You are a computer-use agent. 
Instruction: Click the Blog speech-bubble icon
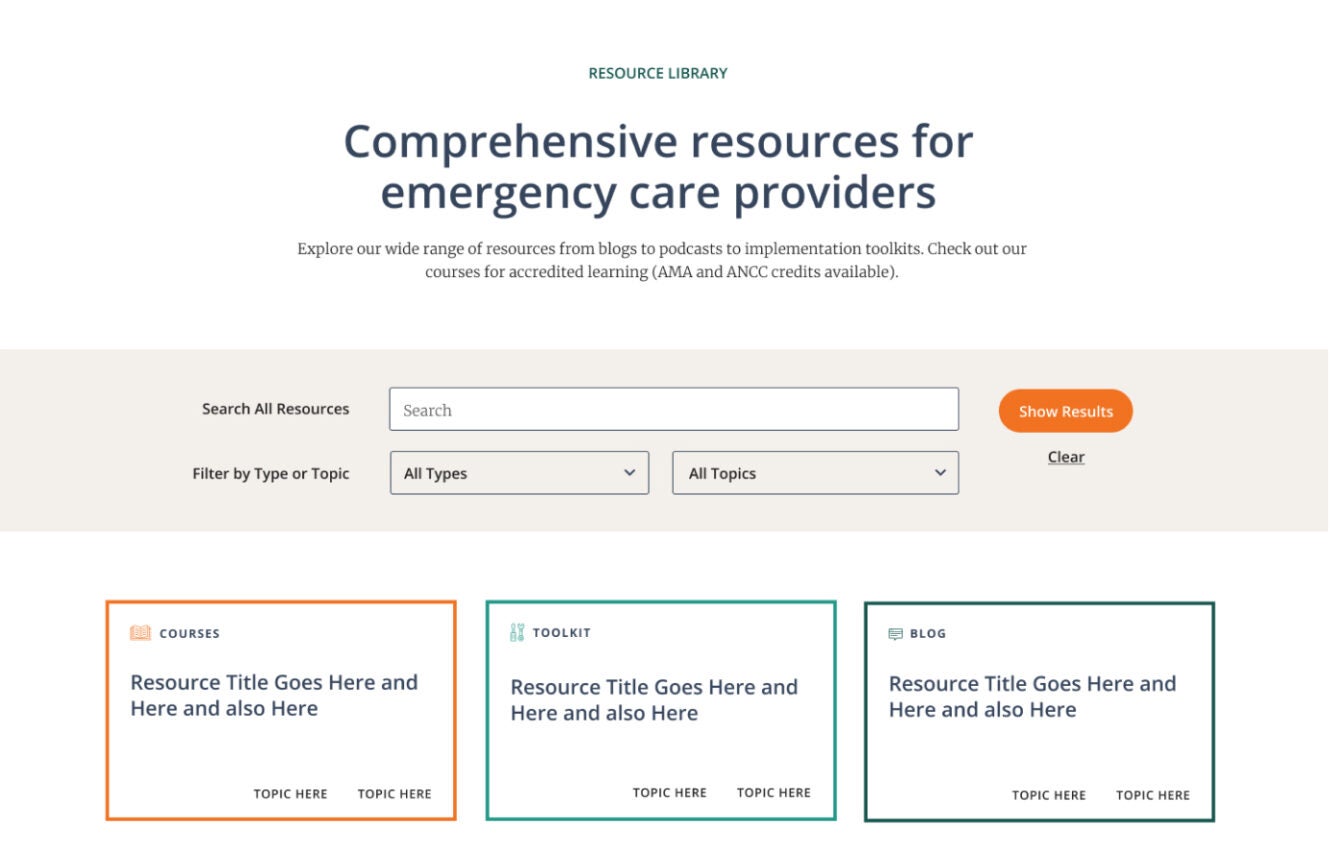pyautogui.click(x=898, y=632)
